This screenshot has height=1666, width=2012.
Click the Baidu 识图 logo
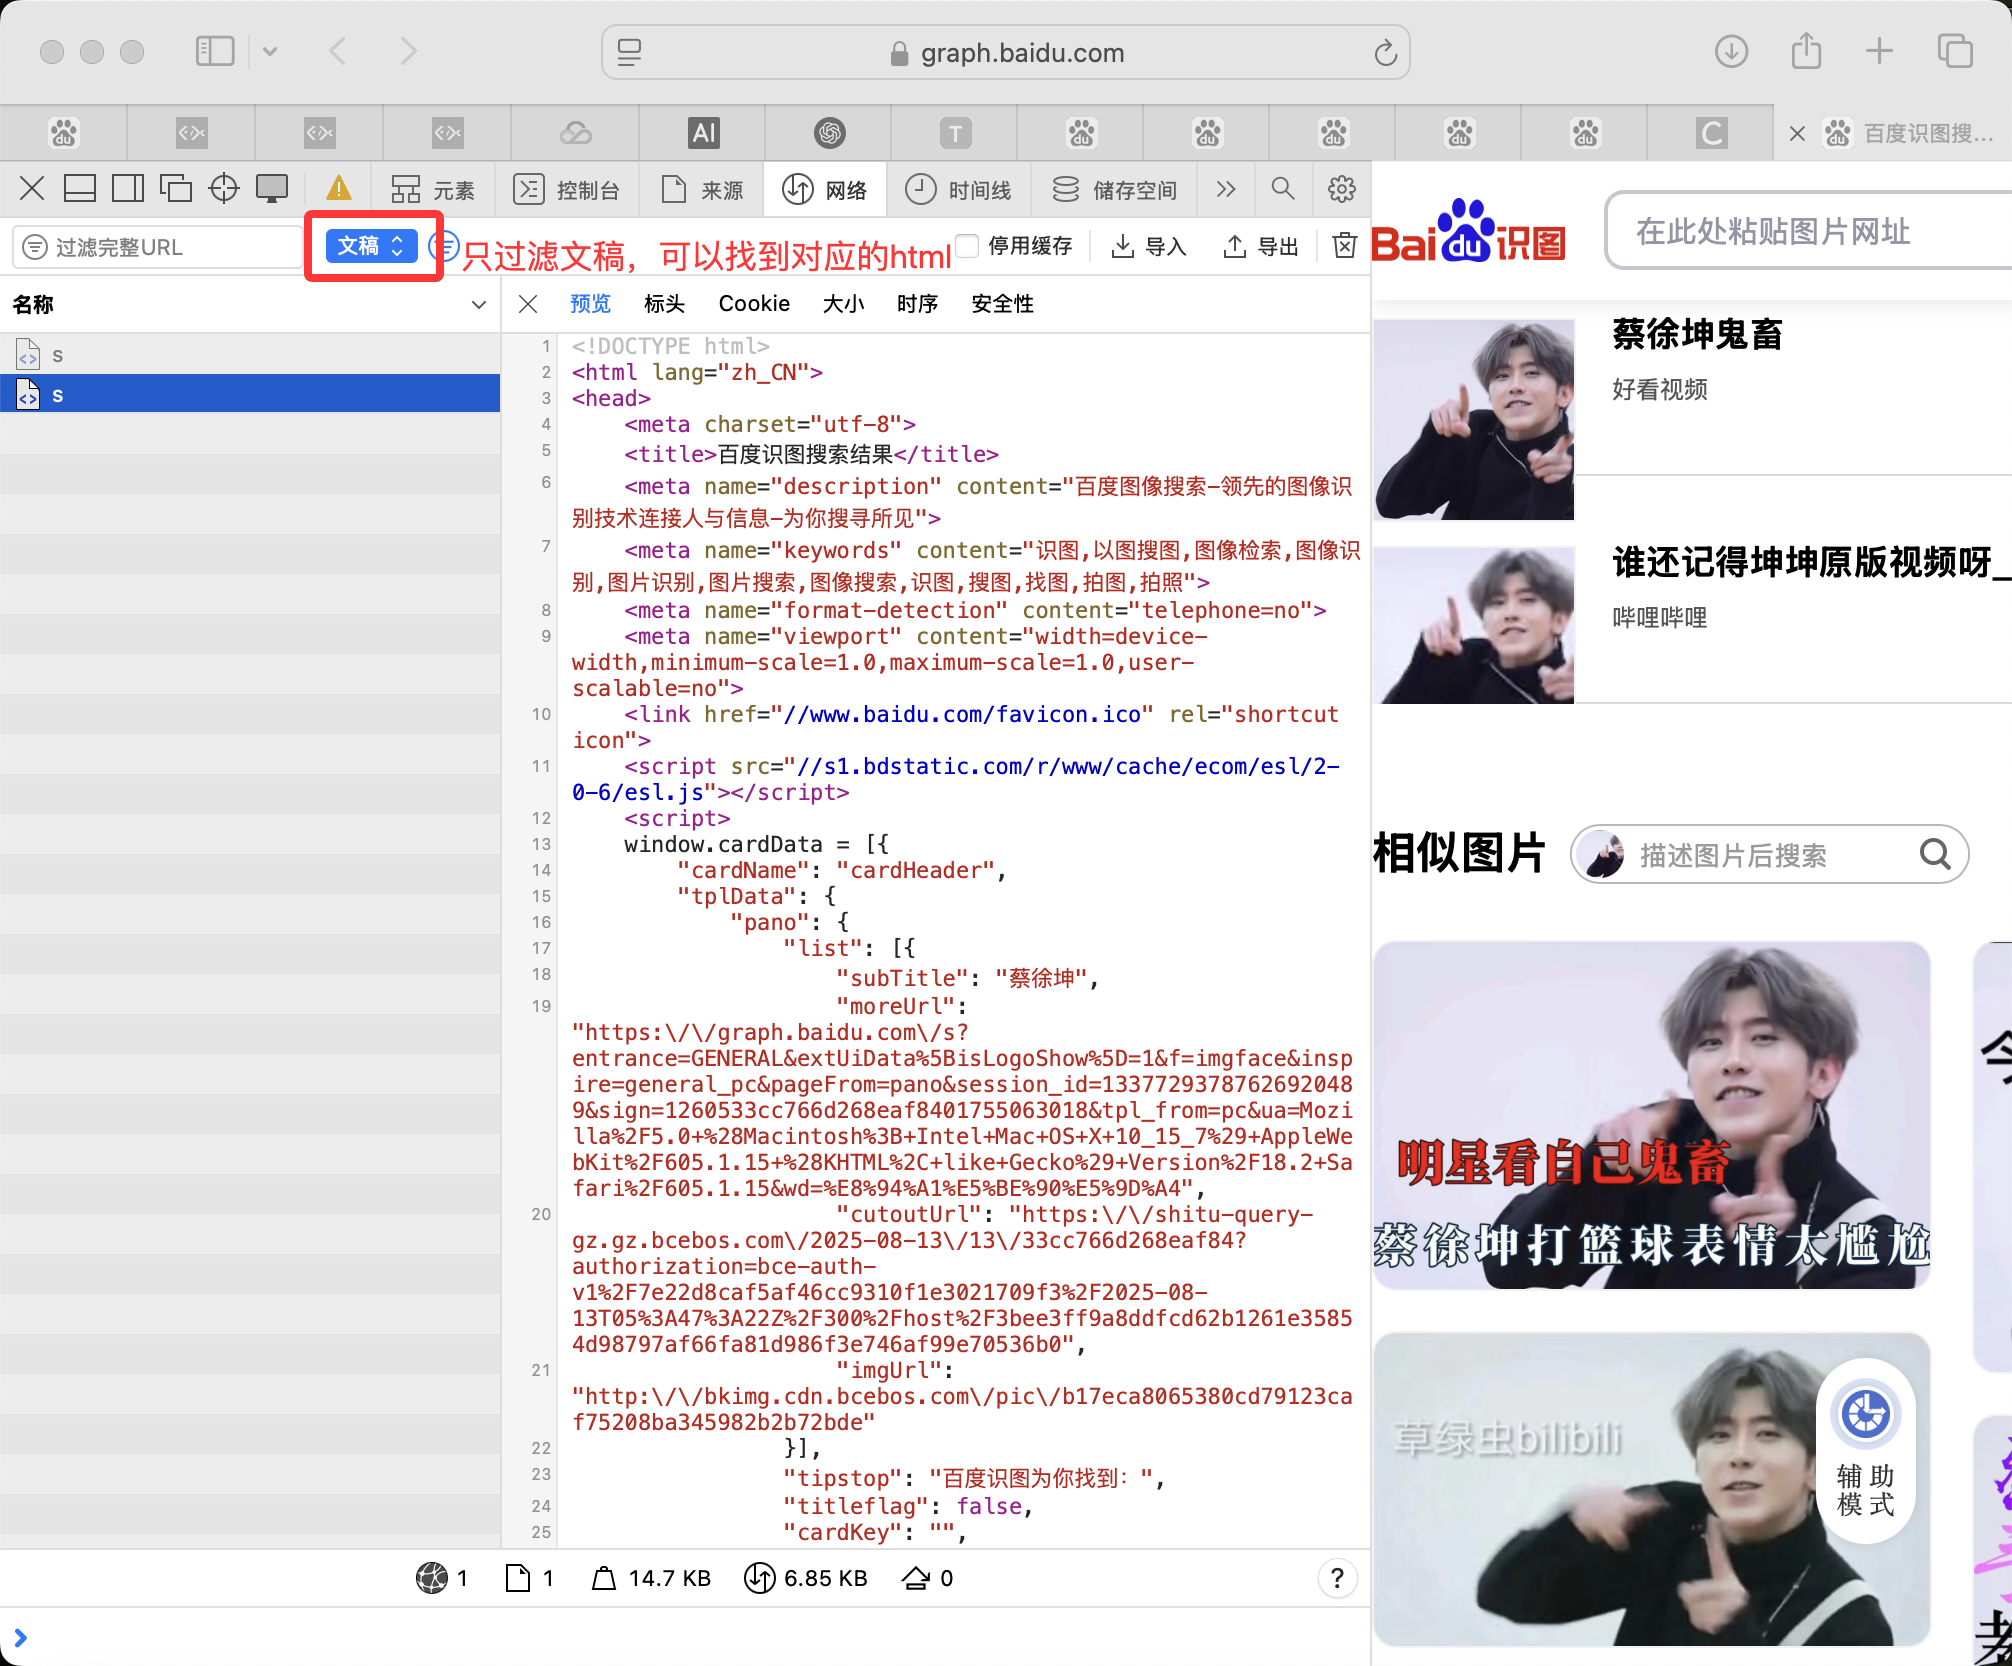pos(1469,232)
